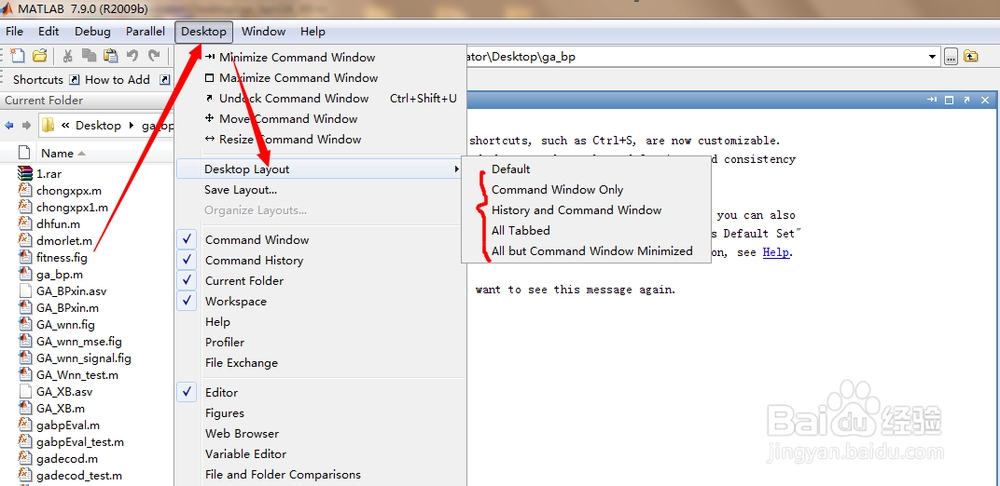The height and width of the screenshot is (486, 1000).
Task: Select GA_XB.m in file list
Action: click(61, 408)
